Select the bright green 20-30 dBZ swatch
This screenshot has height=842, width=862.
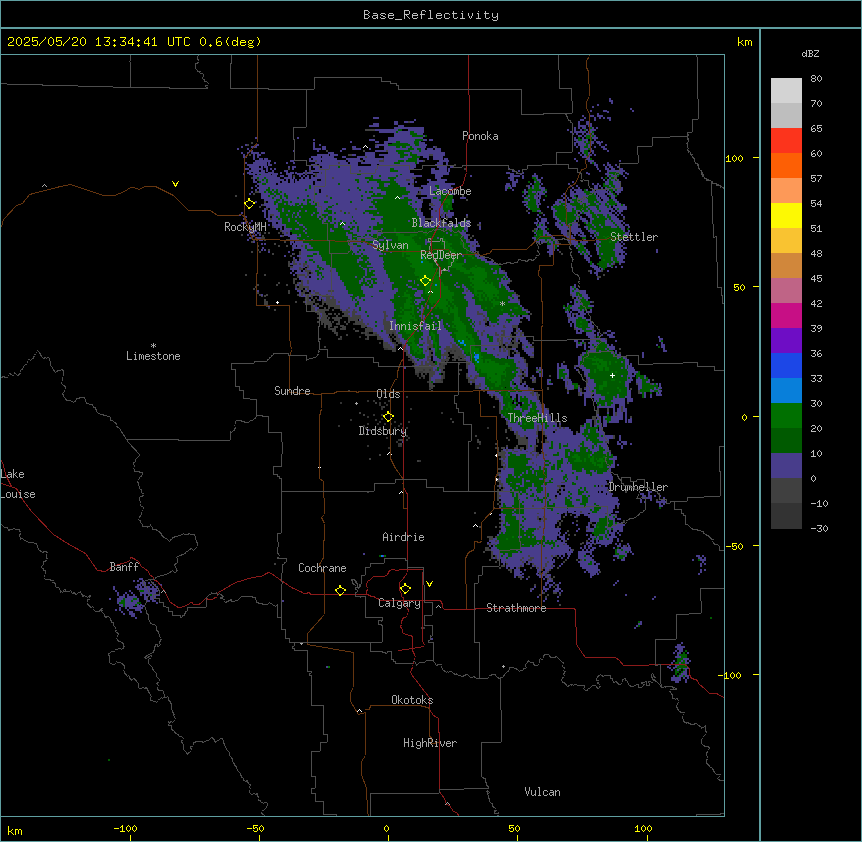pos(786,416)
